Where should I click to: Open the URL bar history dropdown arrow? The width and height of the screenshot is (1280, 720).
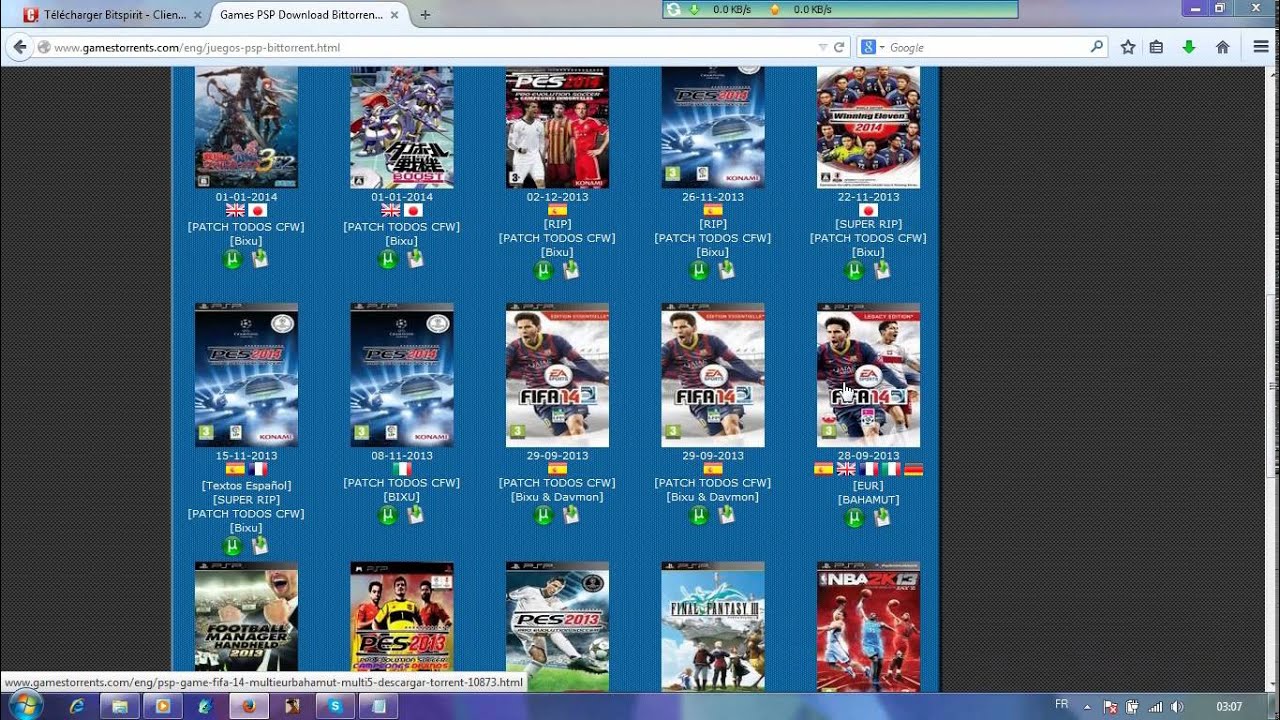point(823,47)
